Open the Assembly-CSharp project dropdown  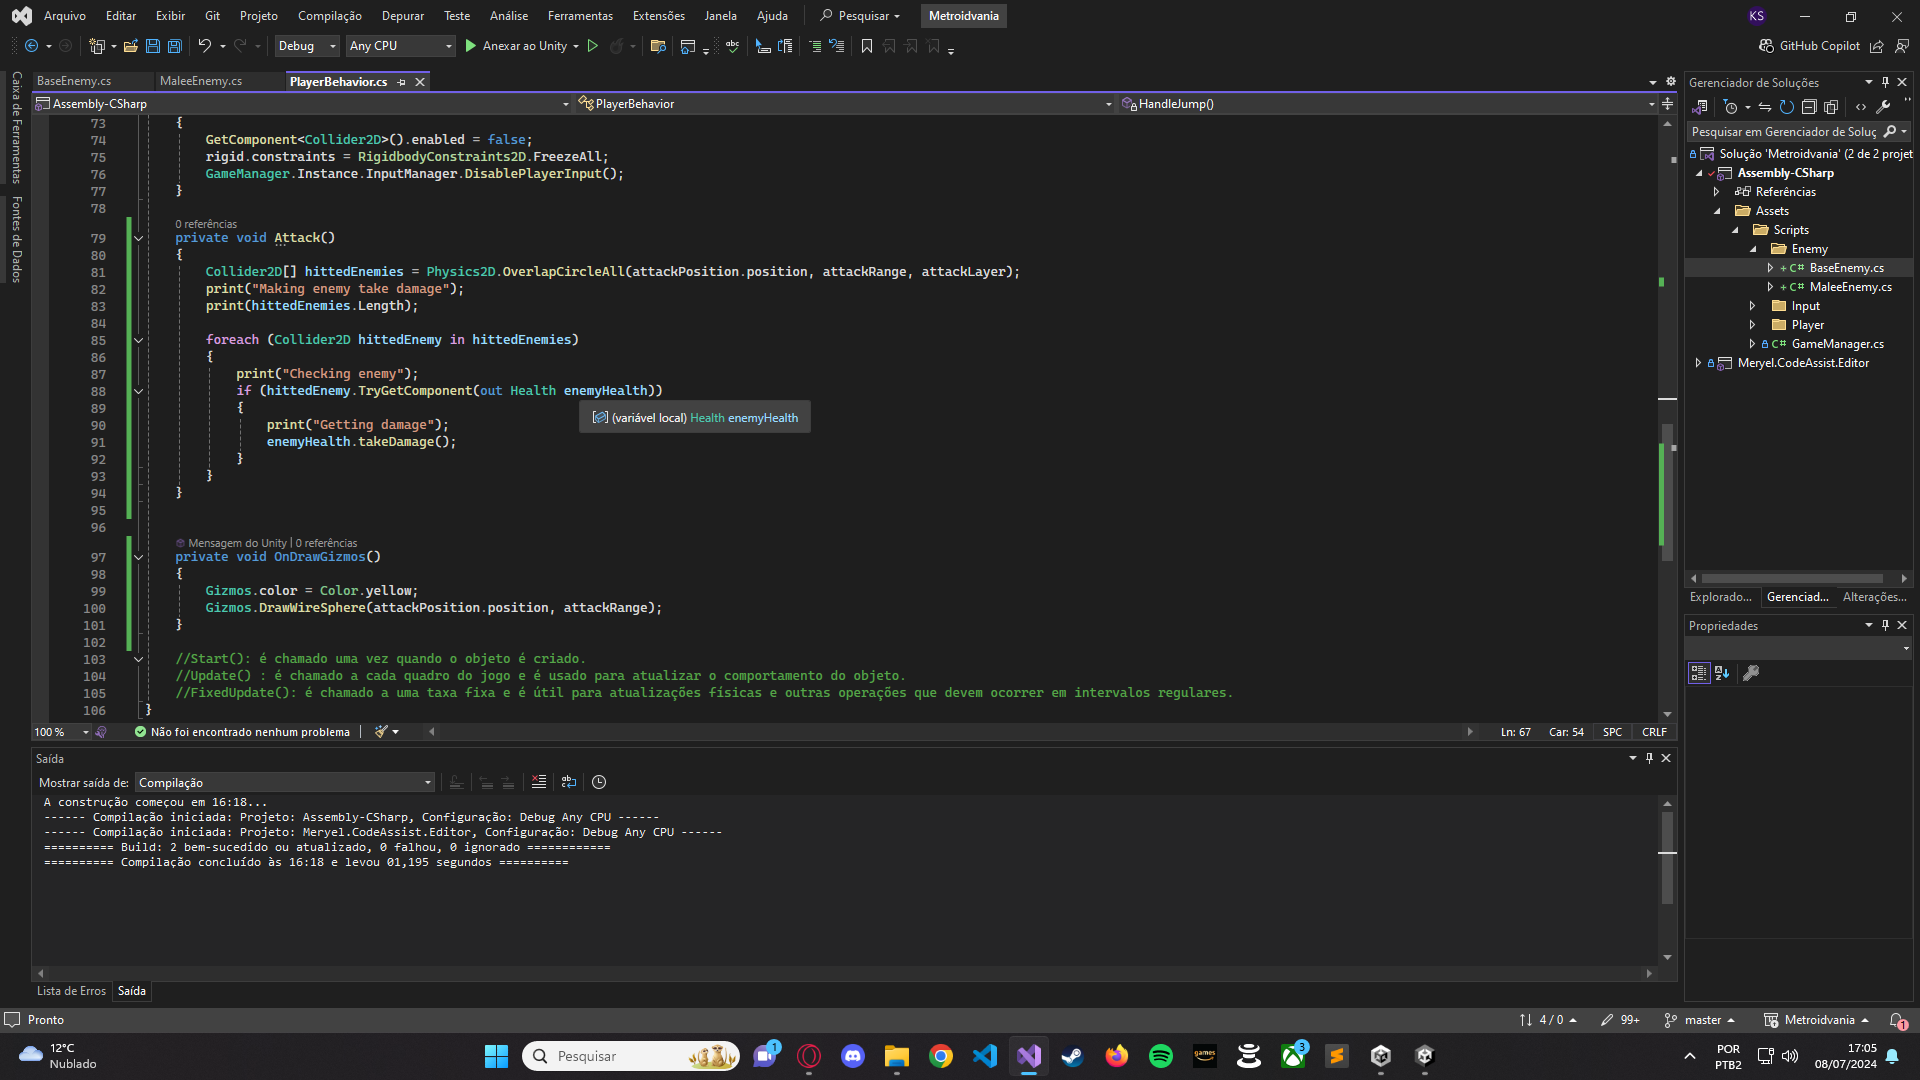(303, 104)
